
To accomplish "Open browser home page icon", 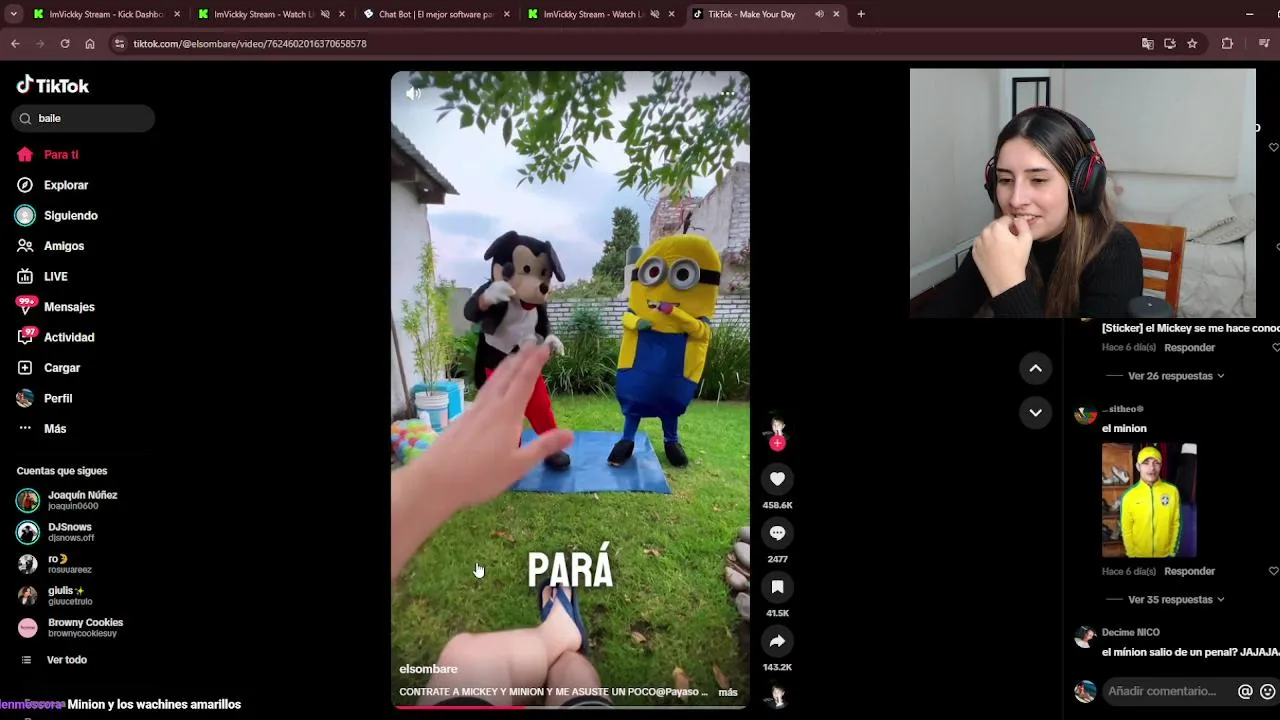I will pyautogui.click(x=90, y=44).
